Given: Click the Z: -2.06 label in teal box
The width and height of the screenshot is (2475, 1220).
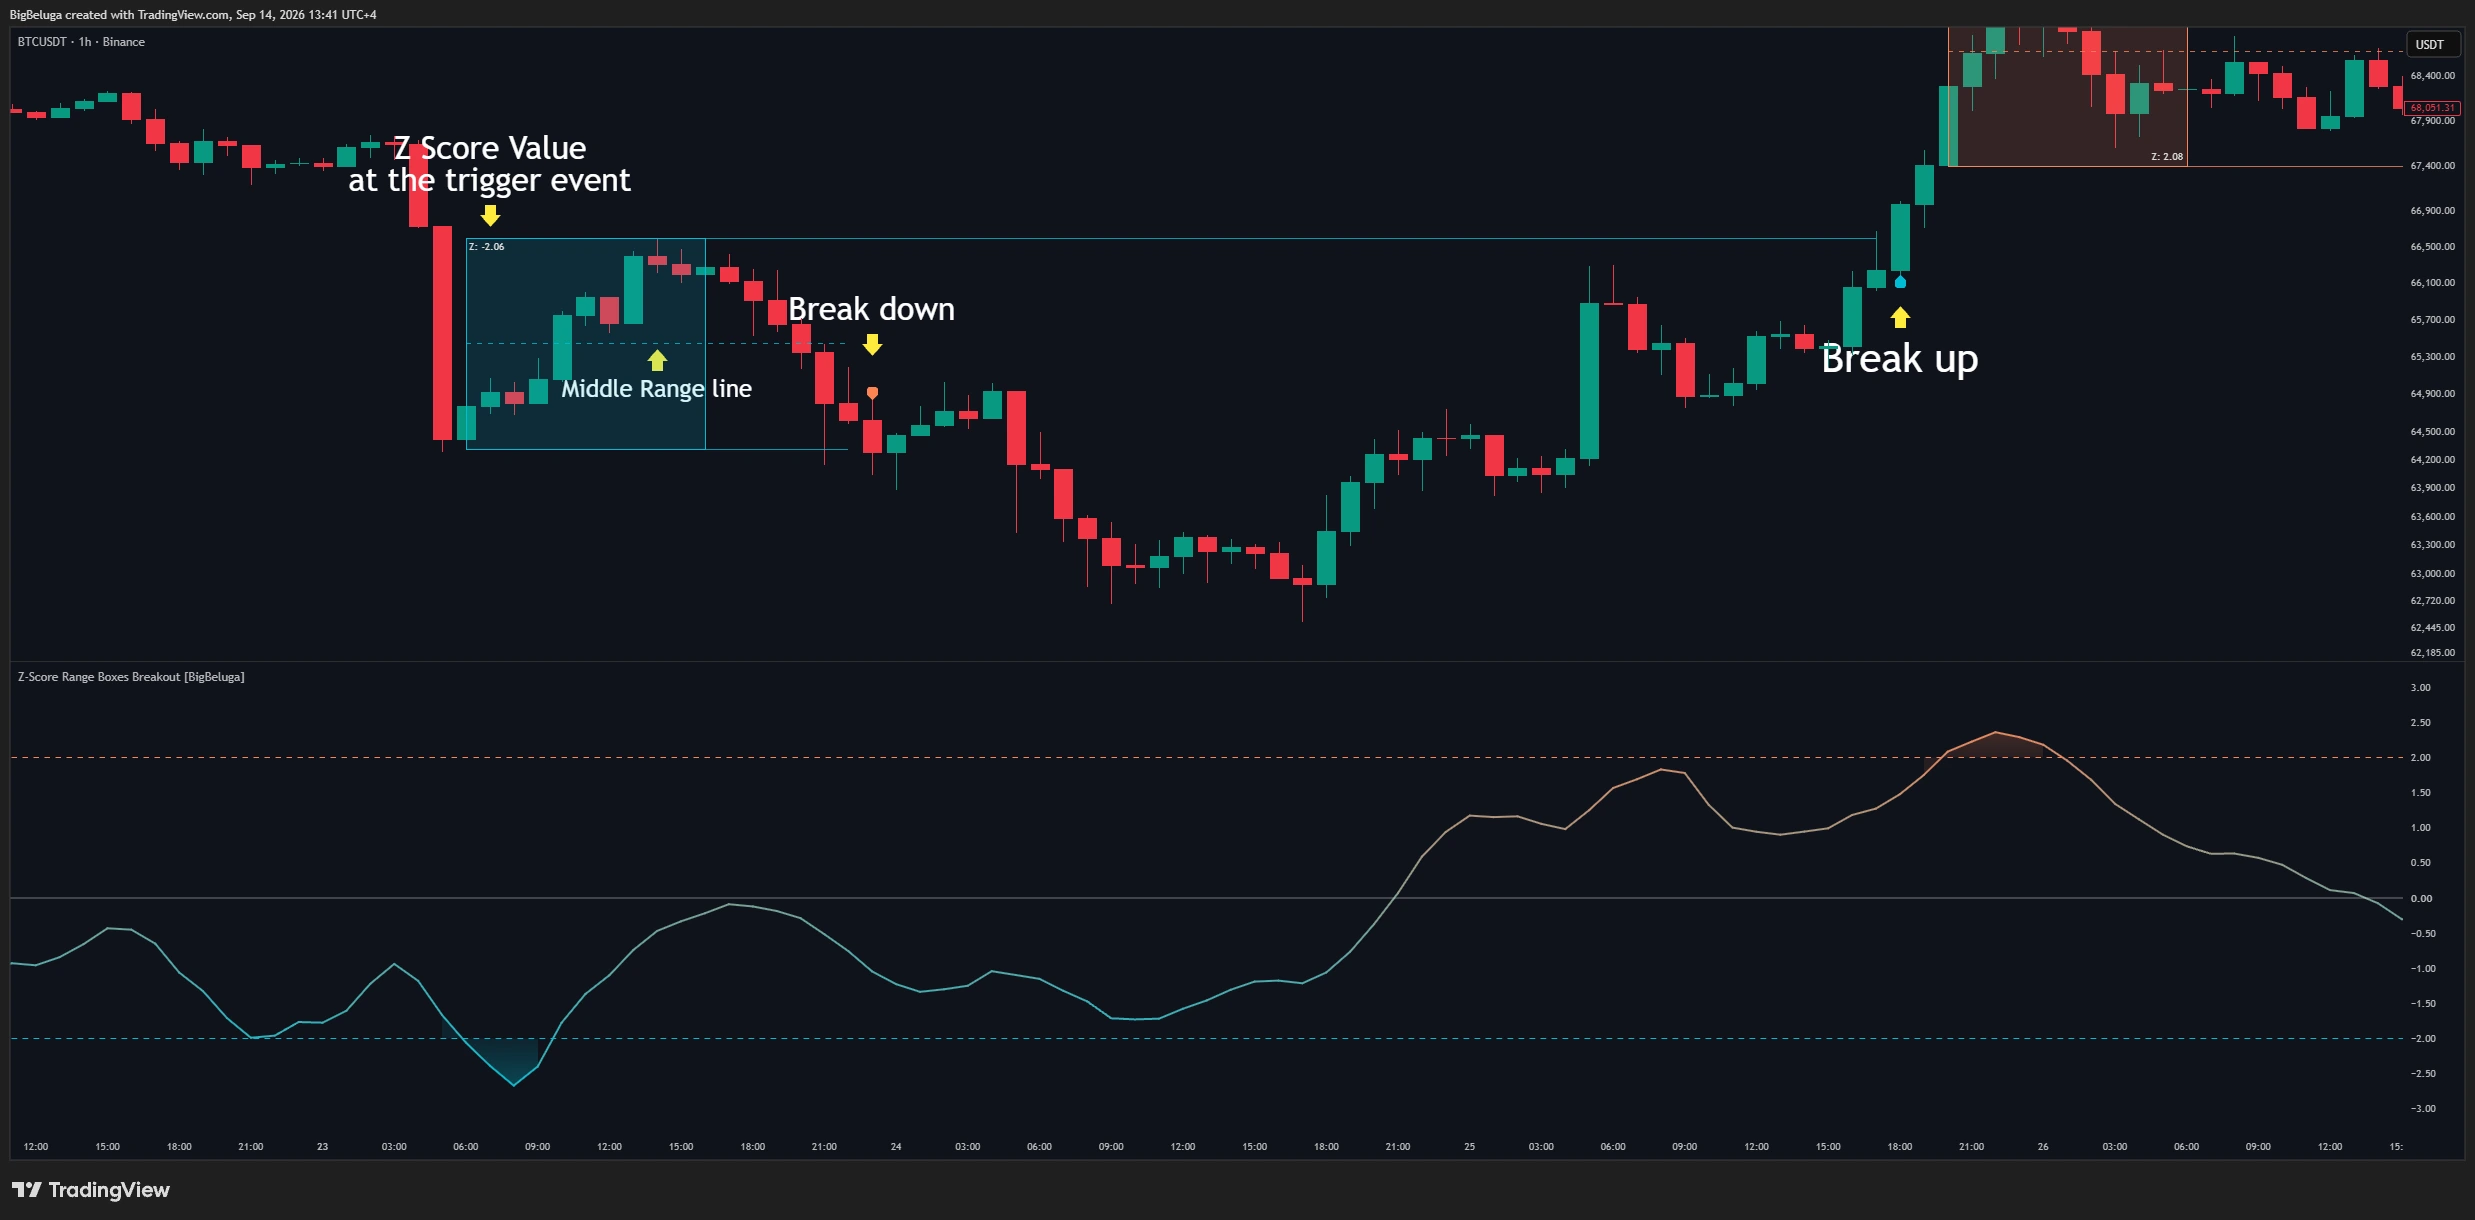Looking at the screenshot, I should (x=487, y=247).
